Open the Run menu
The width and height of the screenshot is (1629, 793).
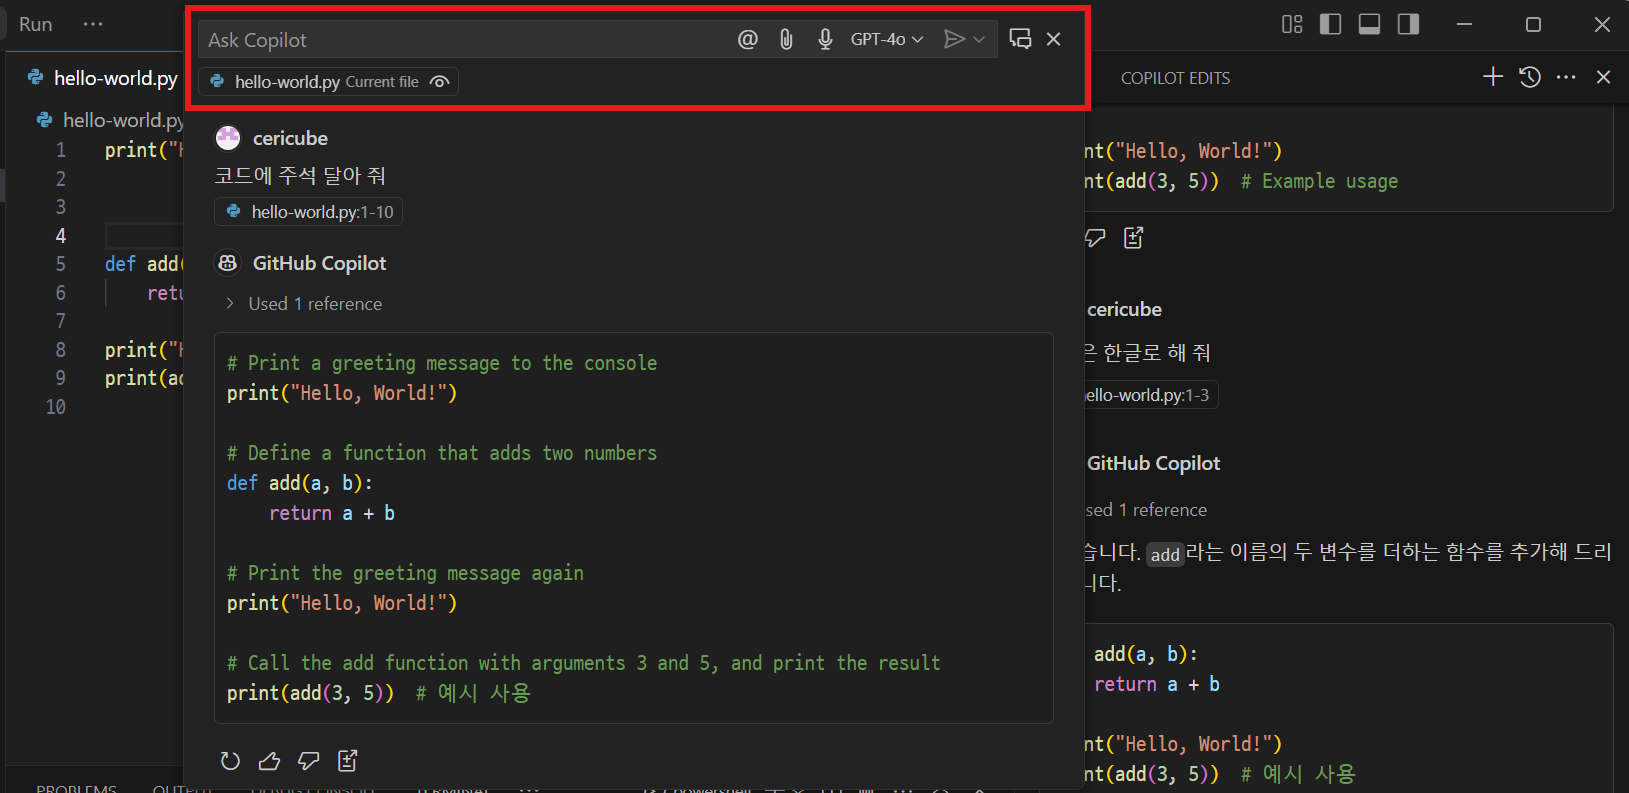coord(36,24)
